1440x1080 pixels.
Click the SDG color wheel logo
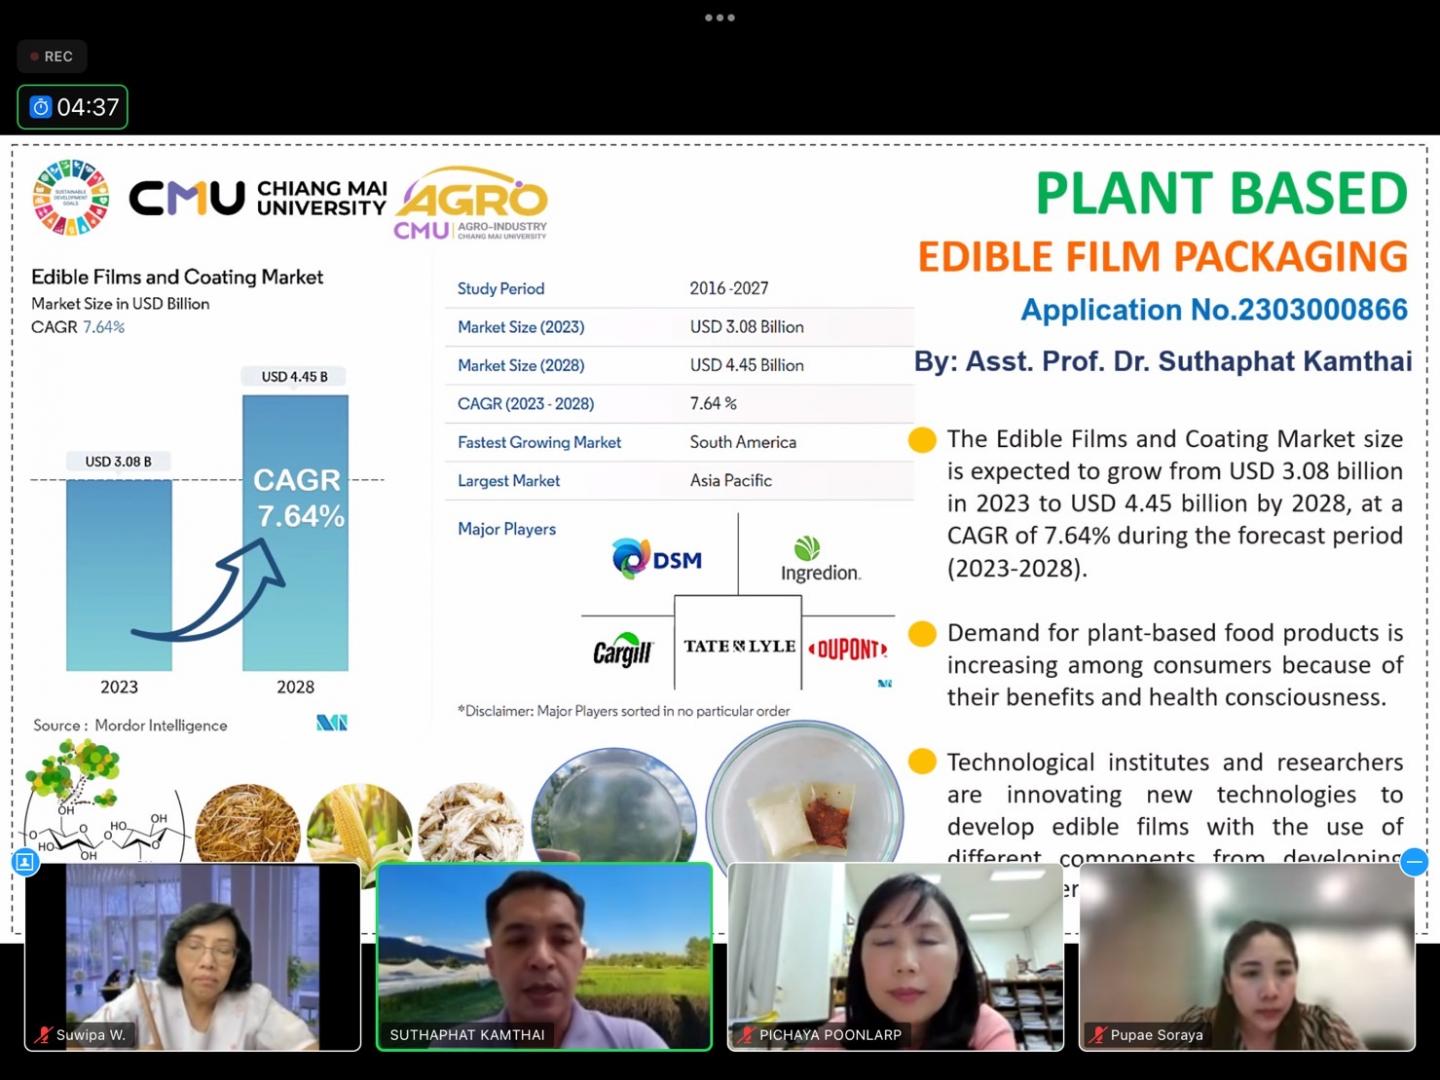click(x=70, y=198)
